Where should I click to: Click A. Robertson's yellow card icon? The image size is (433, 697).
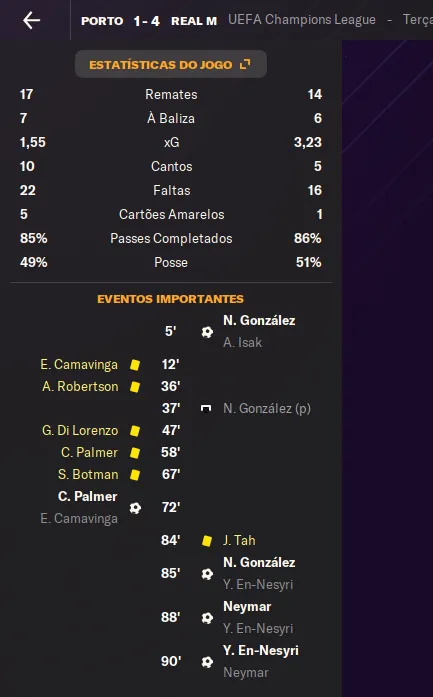[x=135, y=387]
